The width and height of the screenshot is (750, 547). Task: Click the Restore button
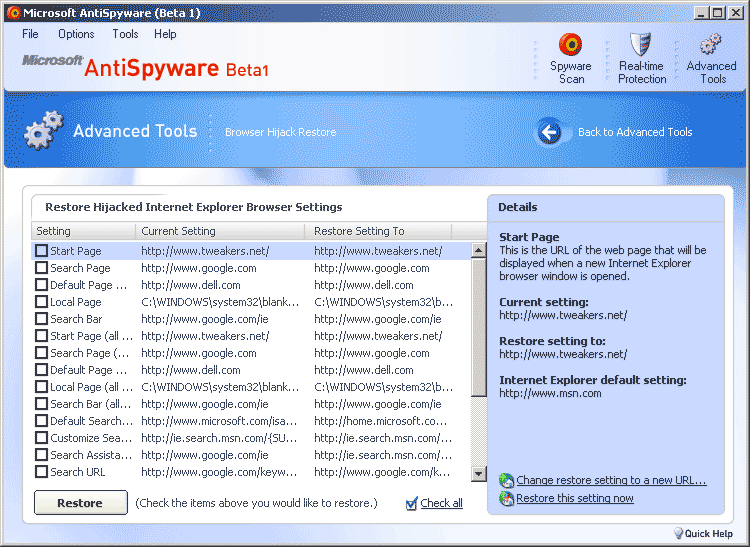point(80,503)
